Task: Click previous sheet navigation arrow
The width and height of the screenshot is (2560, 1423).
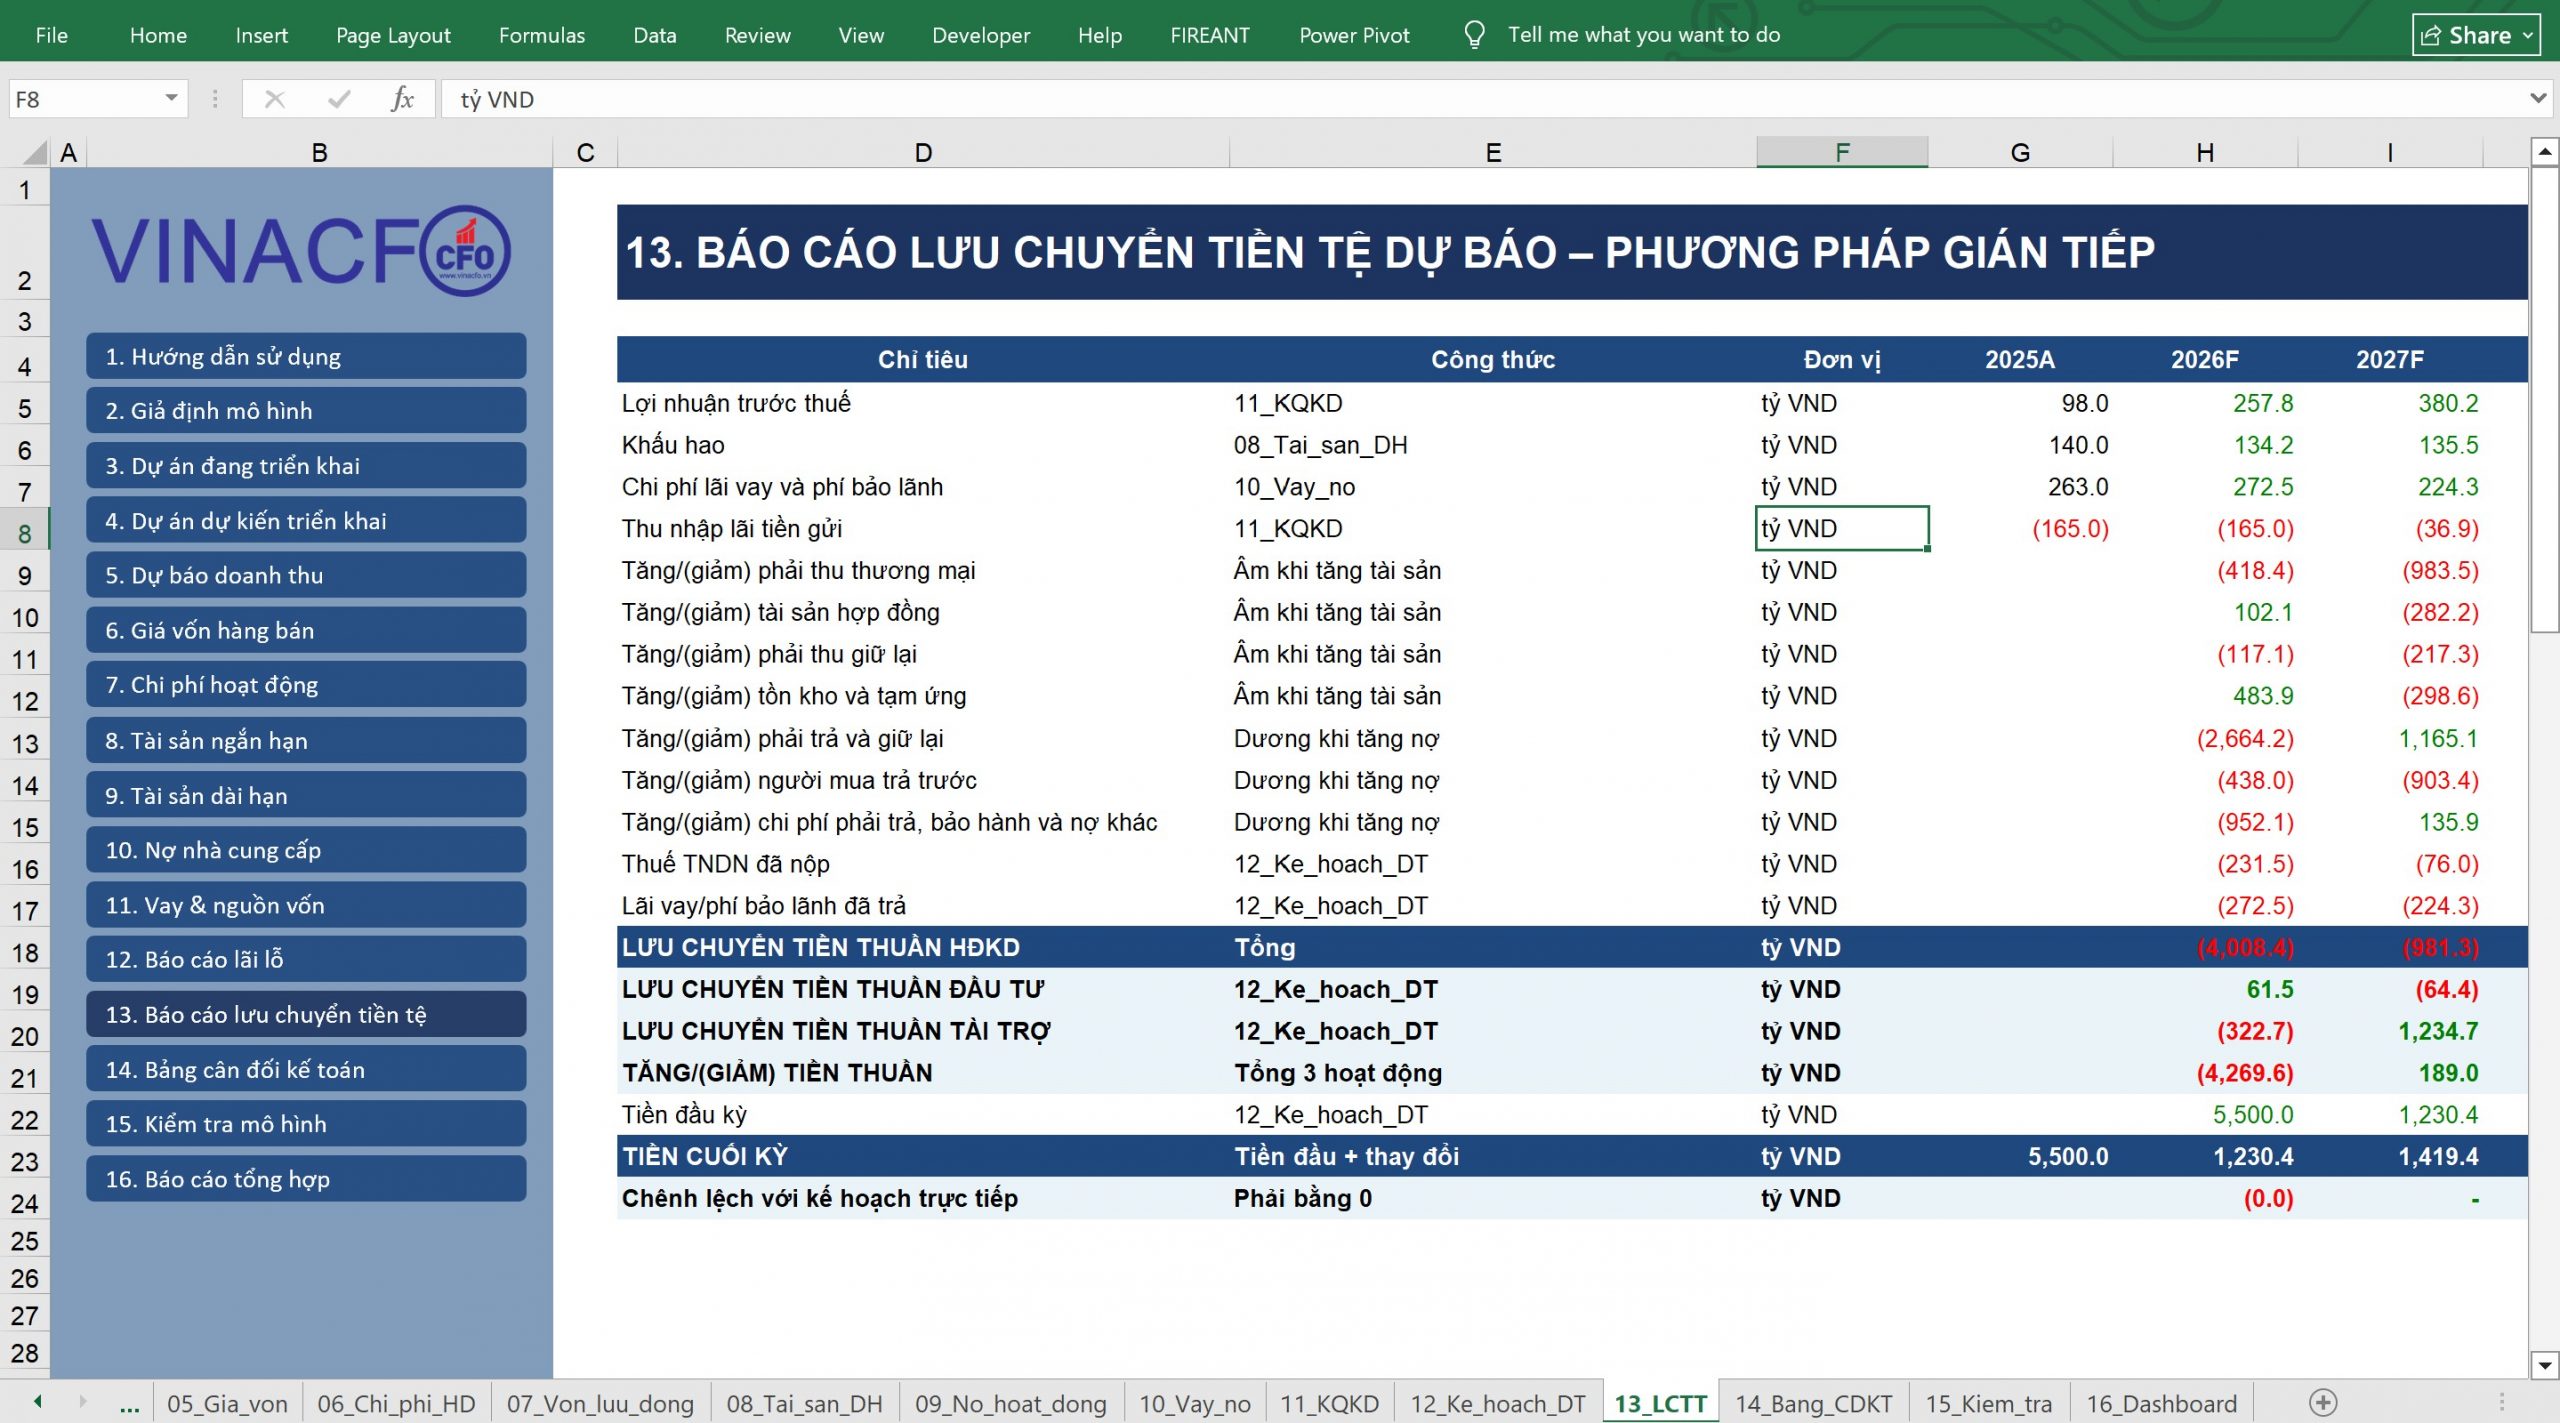Action: coord(38,1402)
